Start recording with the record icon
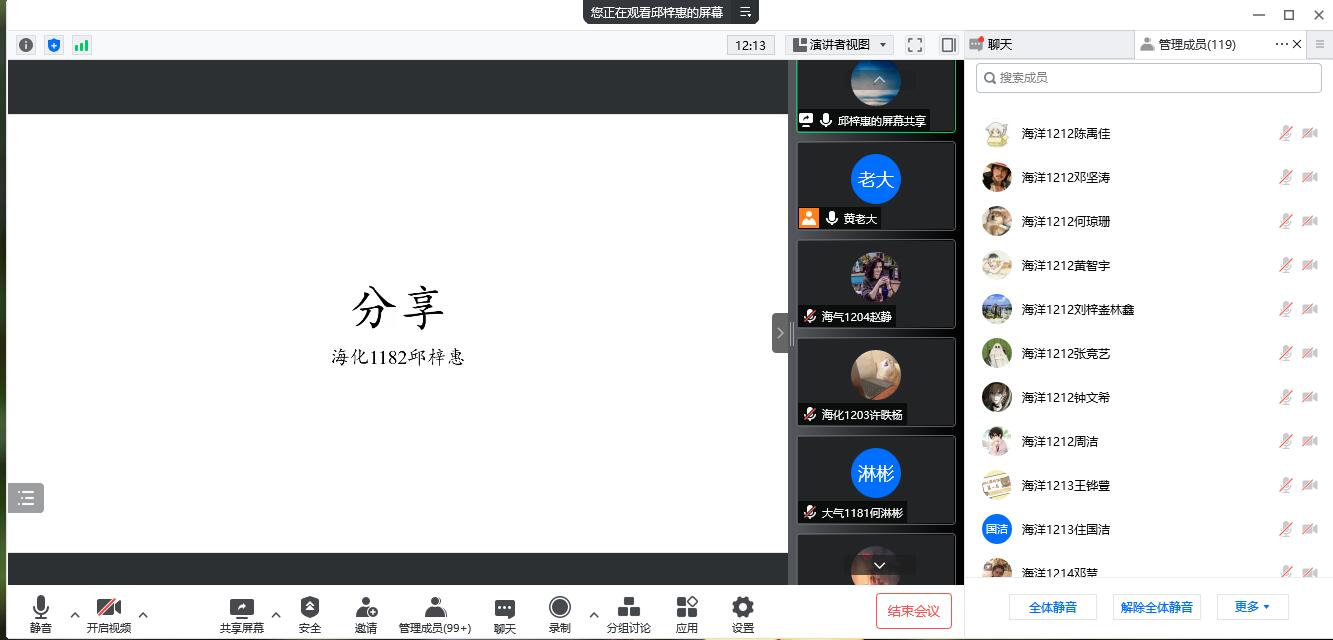 [x=559, y=608]
